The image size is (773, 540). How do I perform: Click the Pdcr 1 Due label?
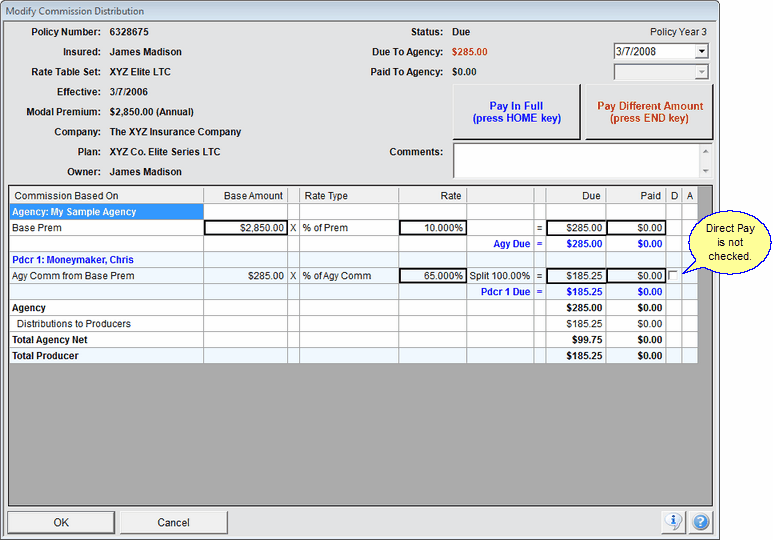pos(505,291)
